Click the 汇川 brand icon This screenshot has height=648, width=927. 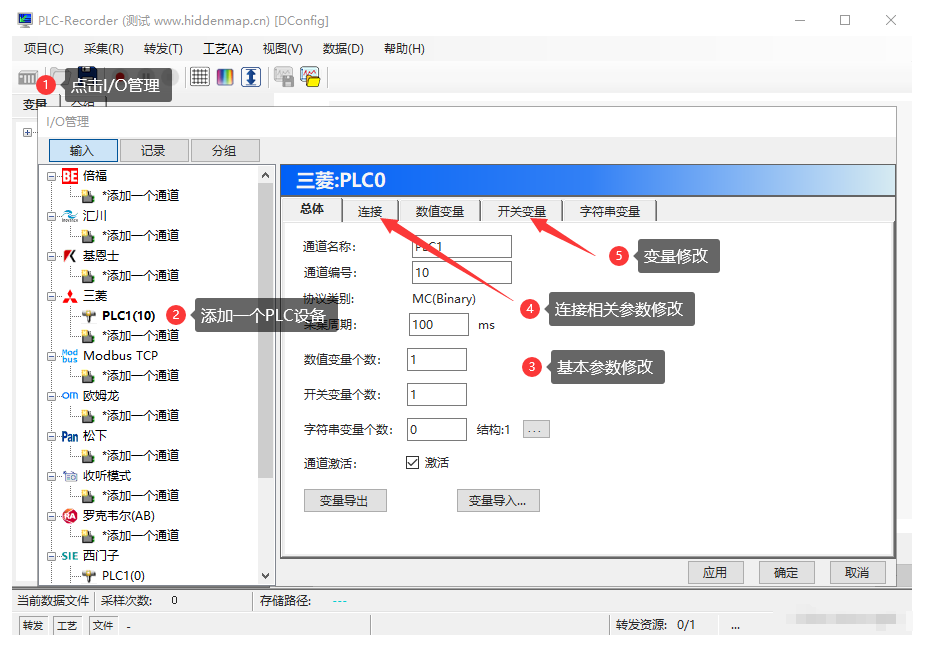click(70, 216)
